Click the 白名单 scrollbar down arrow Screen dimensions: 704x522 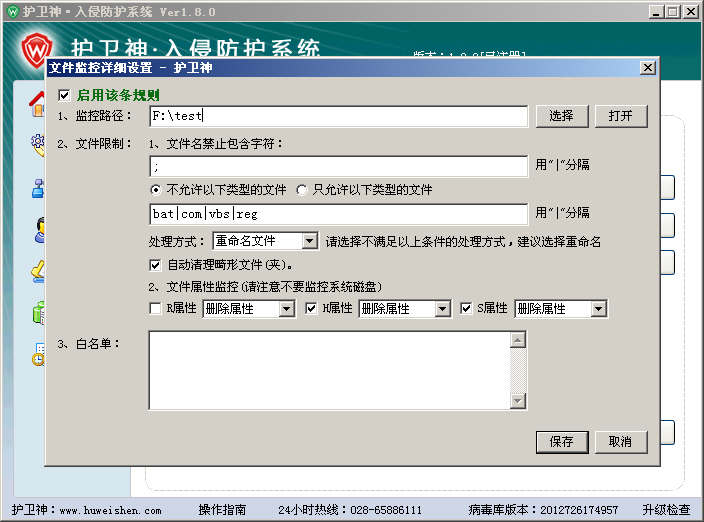click(518, 401)
